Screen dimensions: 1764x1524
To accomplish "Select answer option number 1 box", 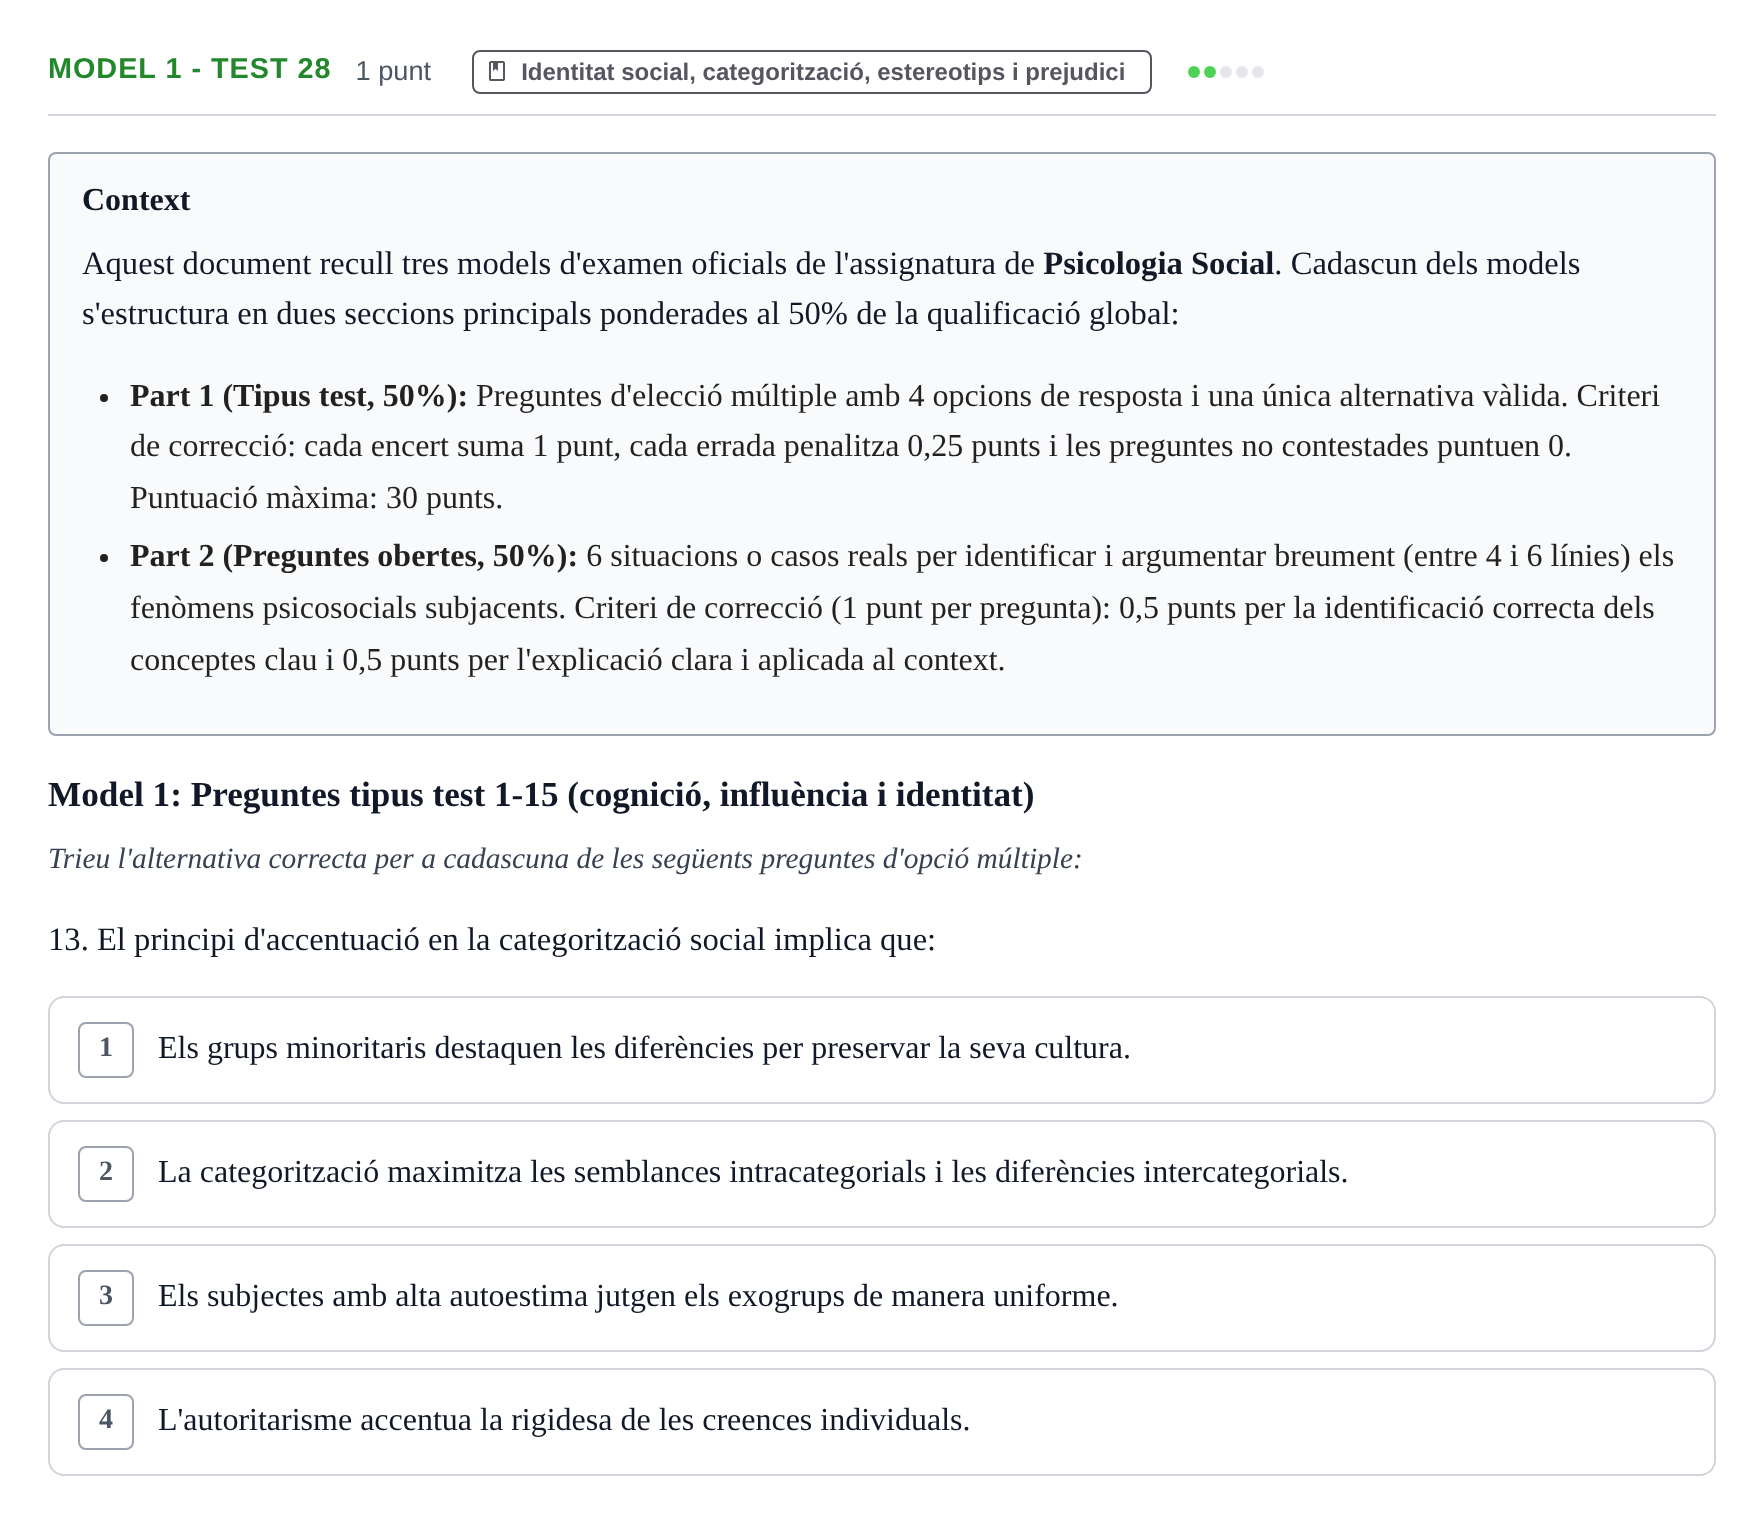I will click(x=106, y=1049).
